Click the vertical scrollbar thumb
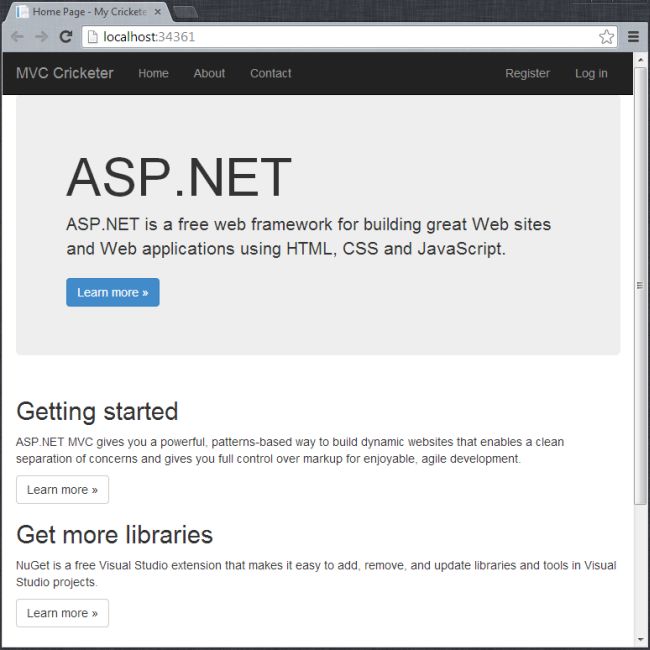 click(640, 286)
